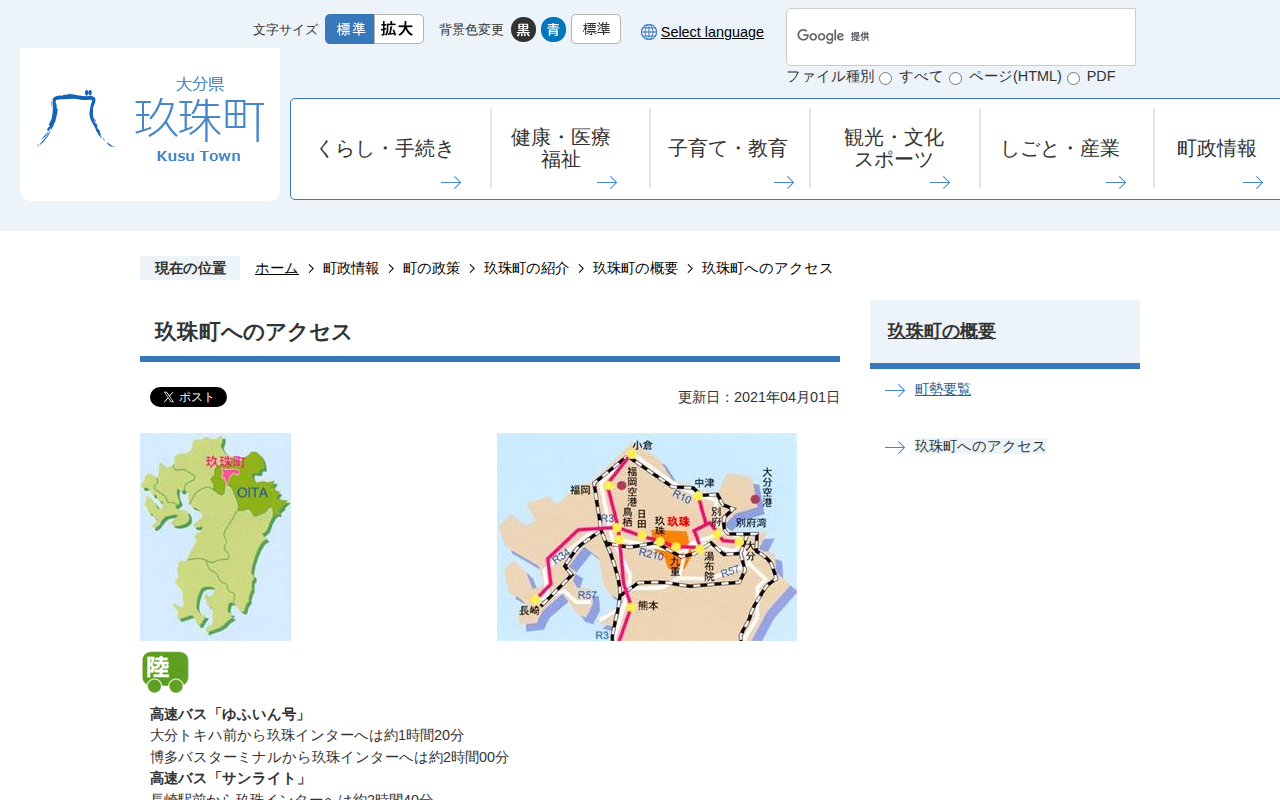Open the 子育て・教育 menu item

coord(729,149)
